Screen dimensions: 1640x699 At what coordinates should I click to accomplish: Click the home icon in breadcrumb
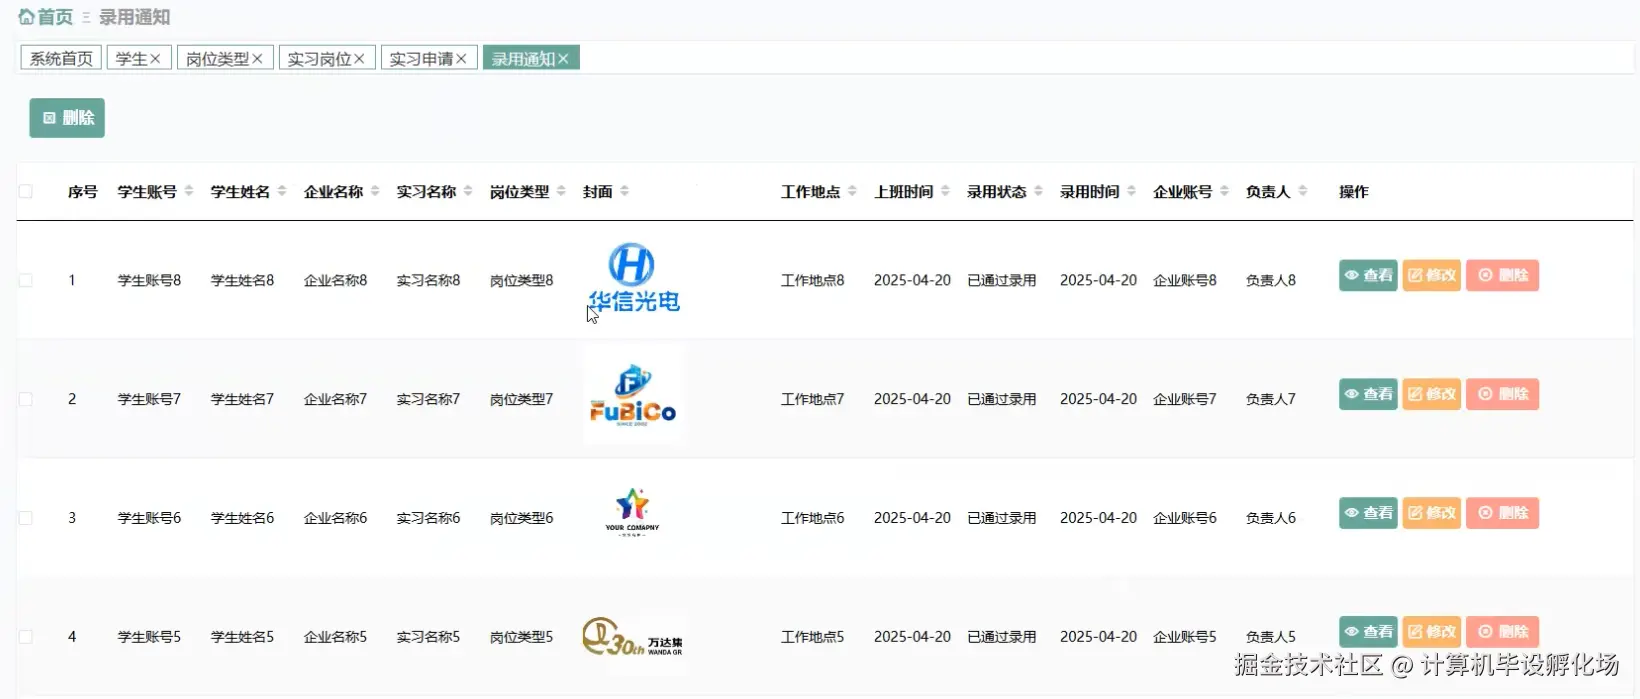[27, 17]
